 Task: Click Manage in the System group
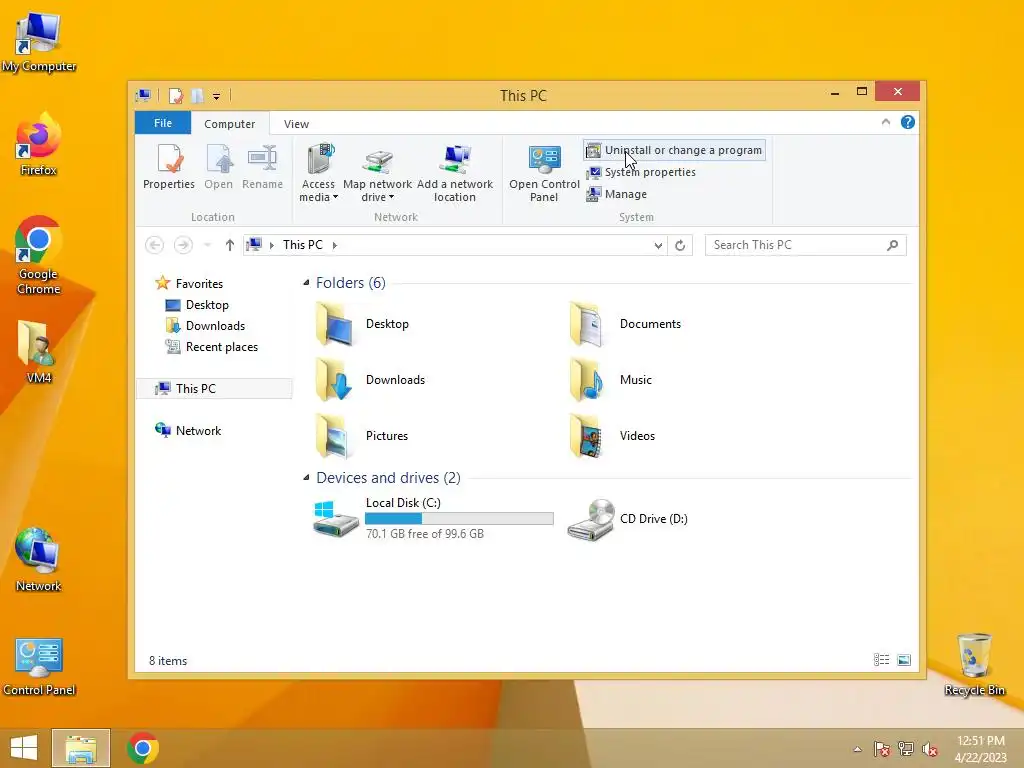pyautogui.click(x=616, y=194)
